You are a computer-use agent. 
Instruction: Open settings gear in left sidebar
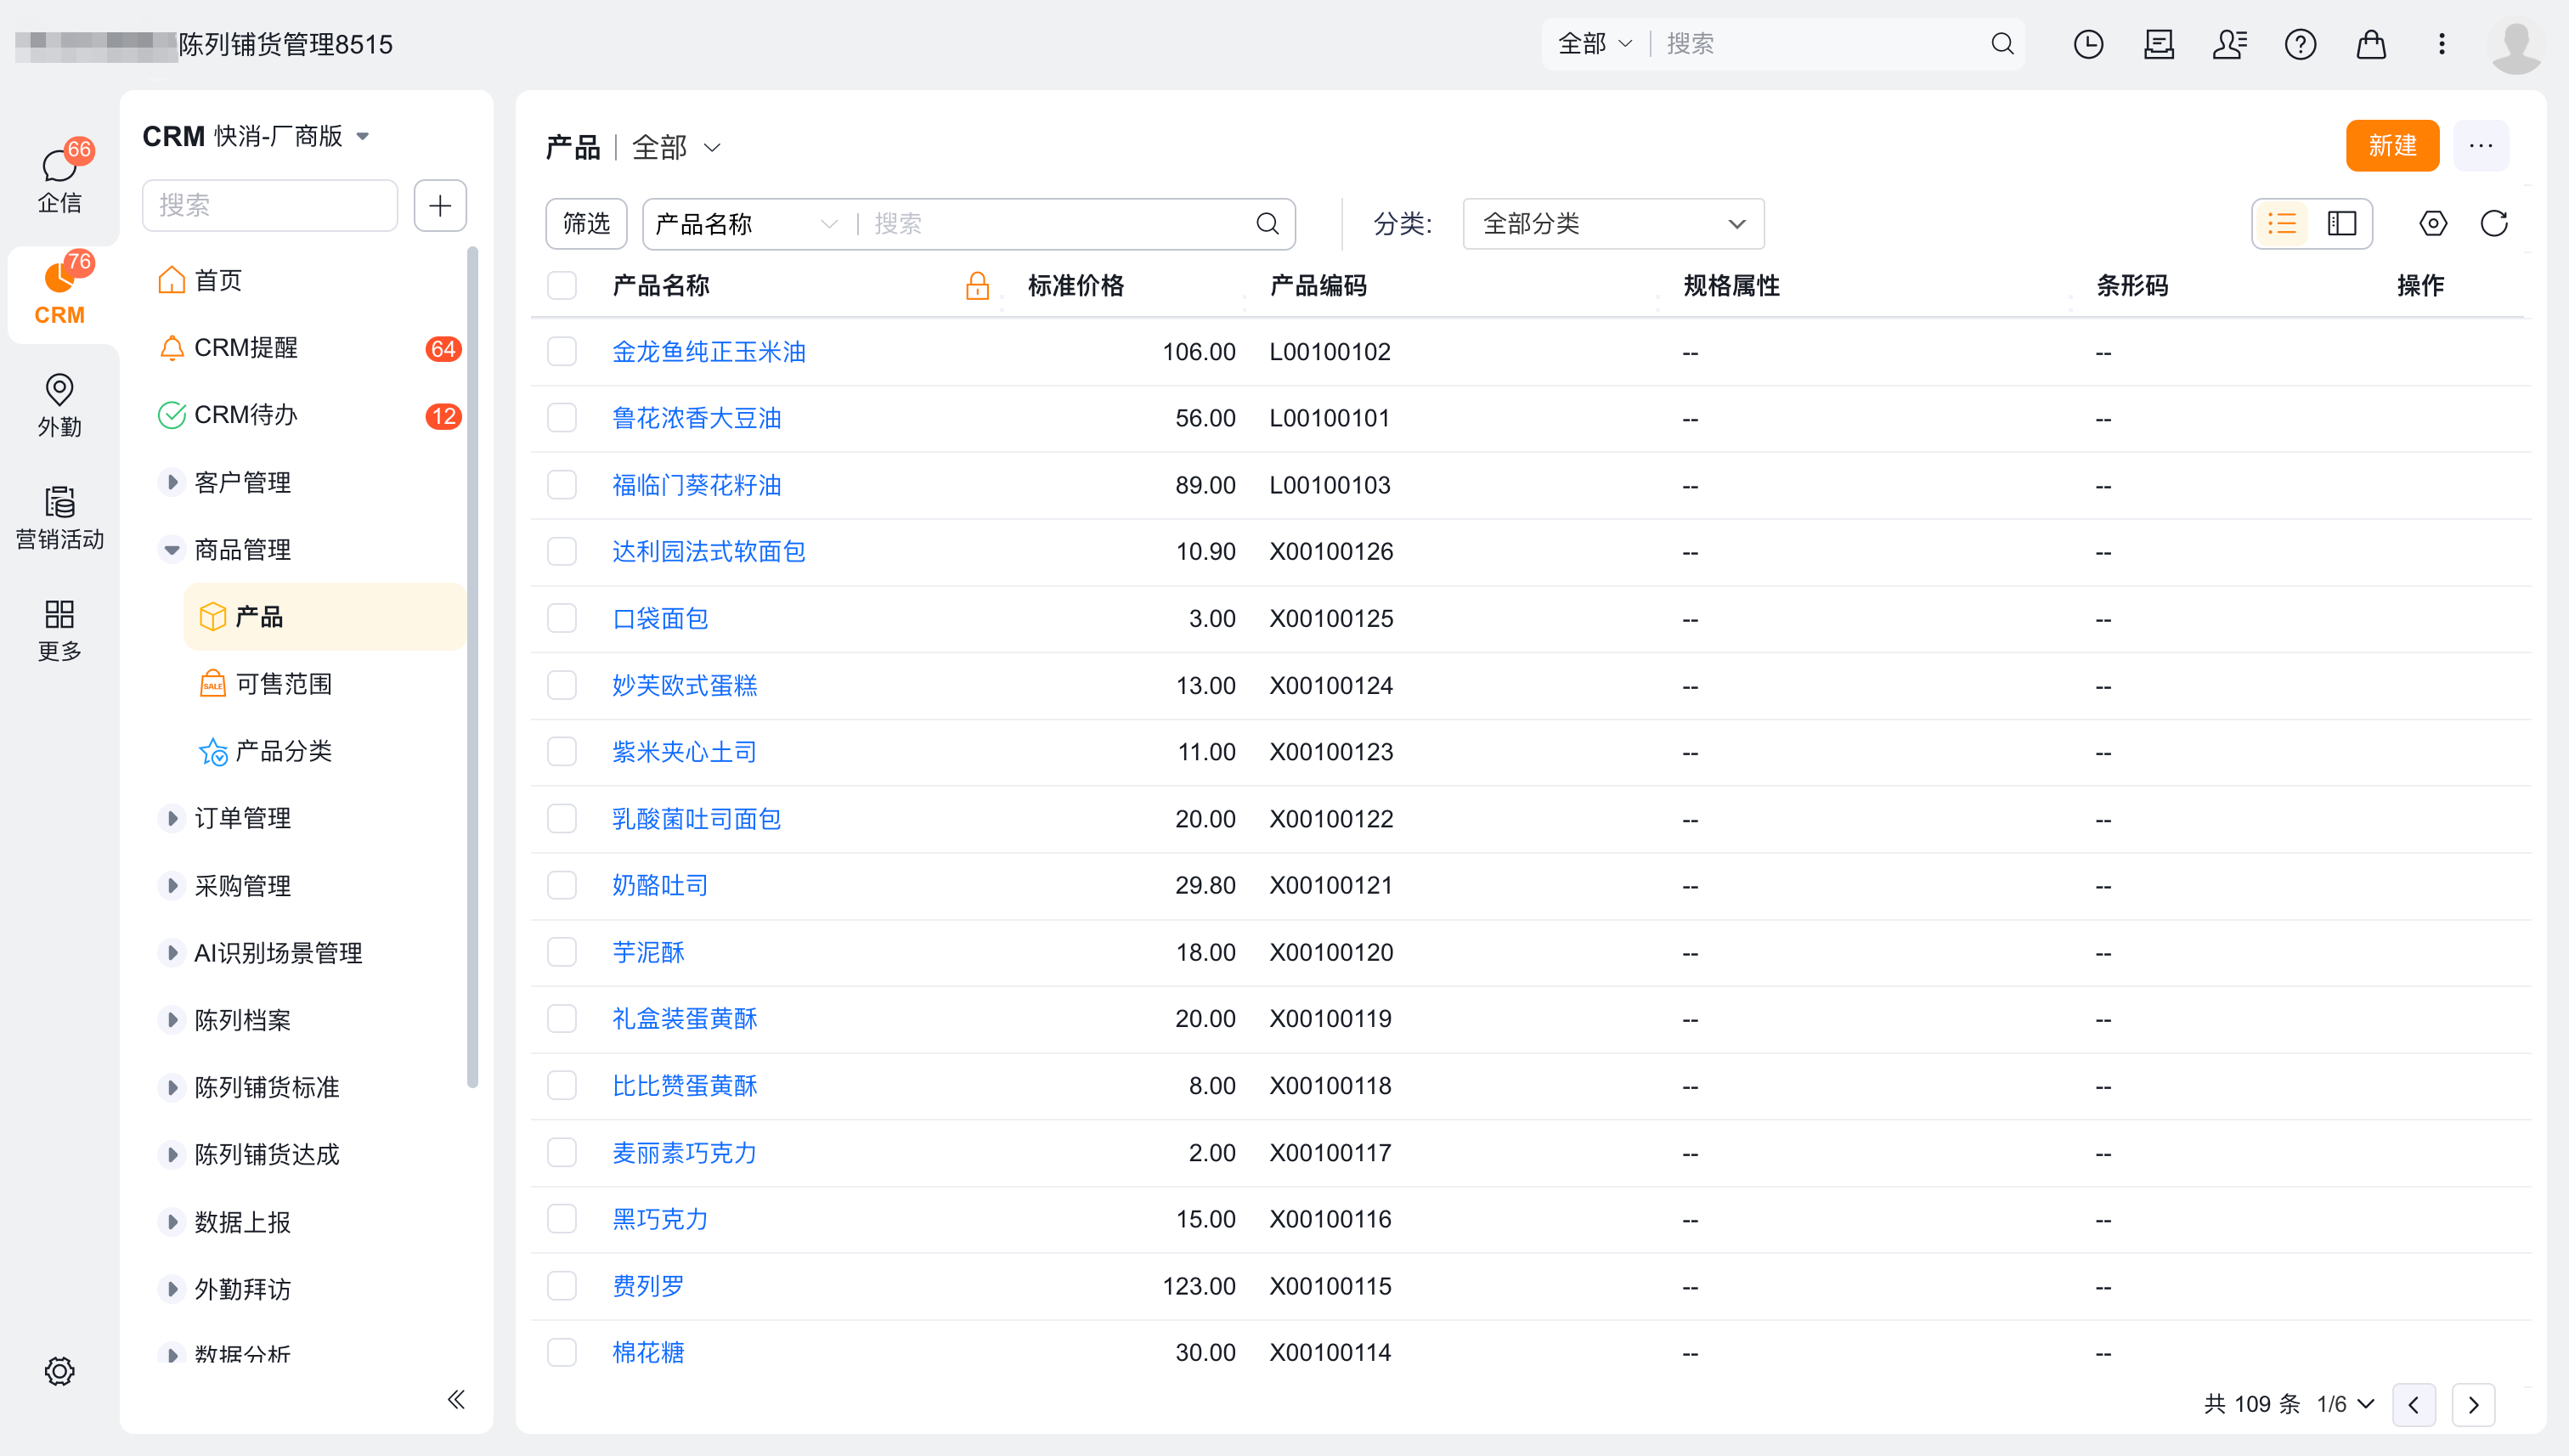pos(59,1371)
